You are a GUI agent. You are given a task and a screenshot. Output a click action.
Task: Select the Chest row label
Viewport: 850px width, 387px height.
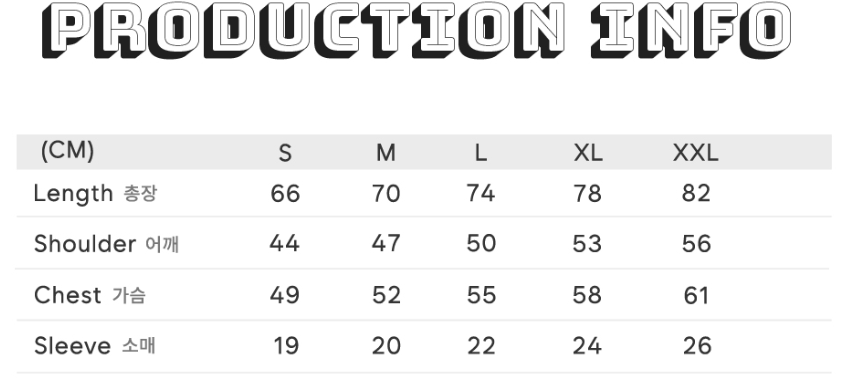click(x=89, y=295)
